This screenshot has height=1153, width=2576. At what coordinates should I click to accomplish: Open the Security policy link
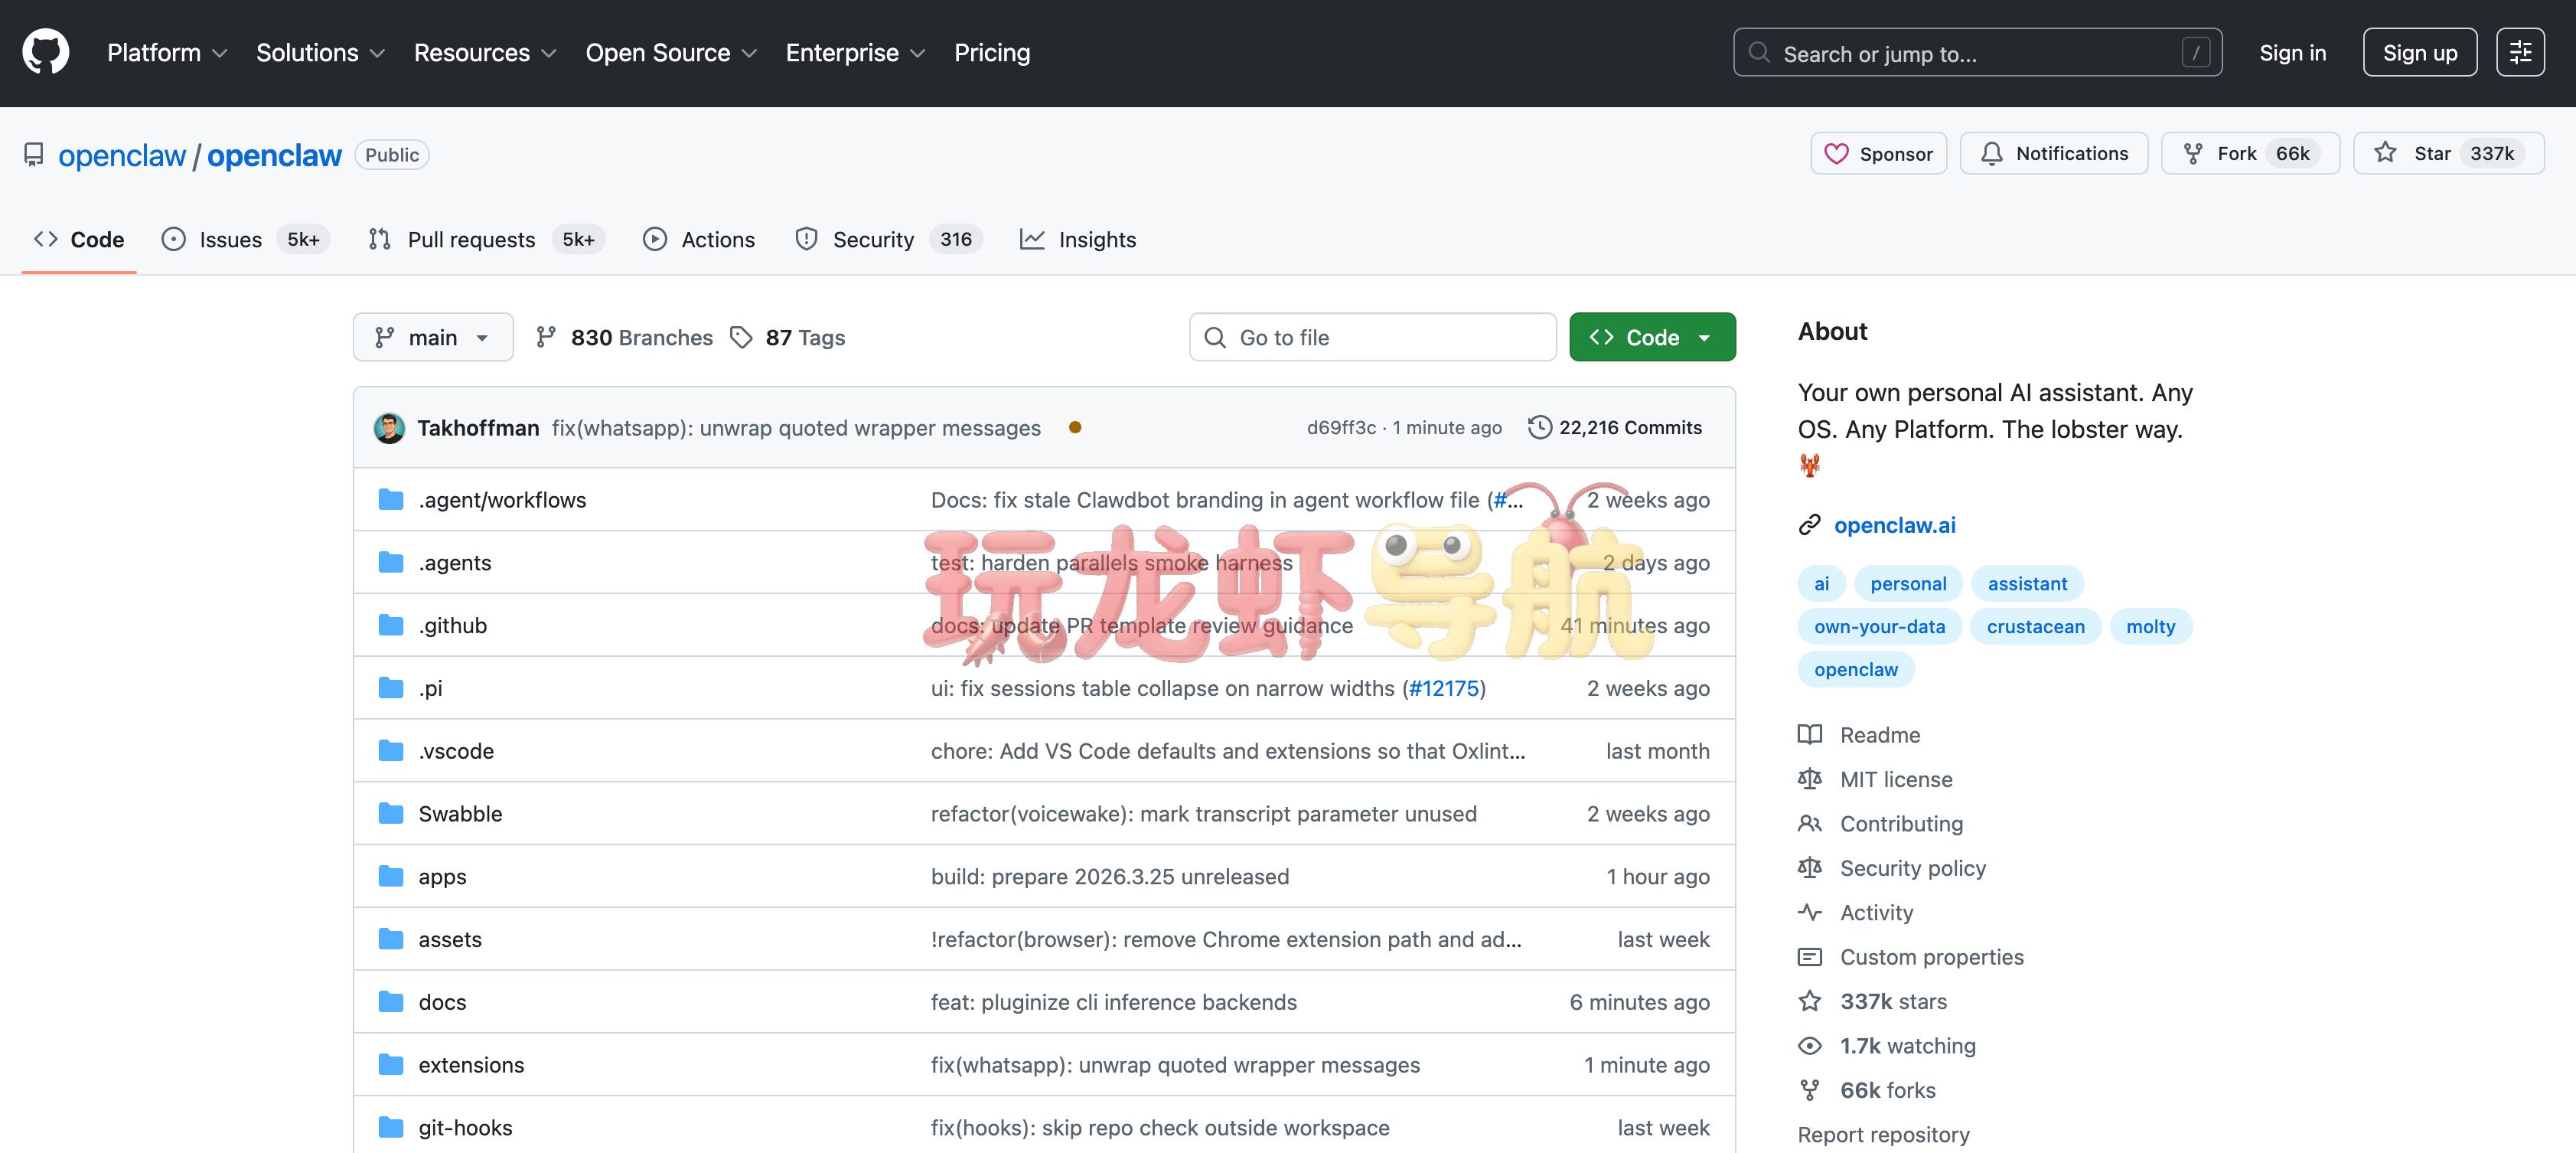tap(1892, 868)
